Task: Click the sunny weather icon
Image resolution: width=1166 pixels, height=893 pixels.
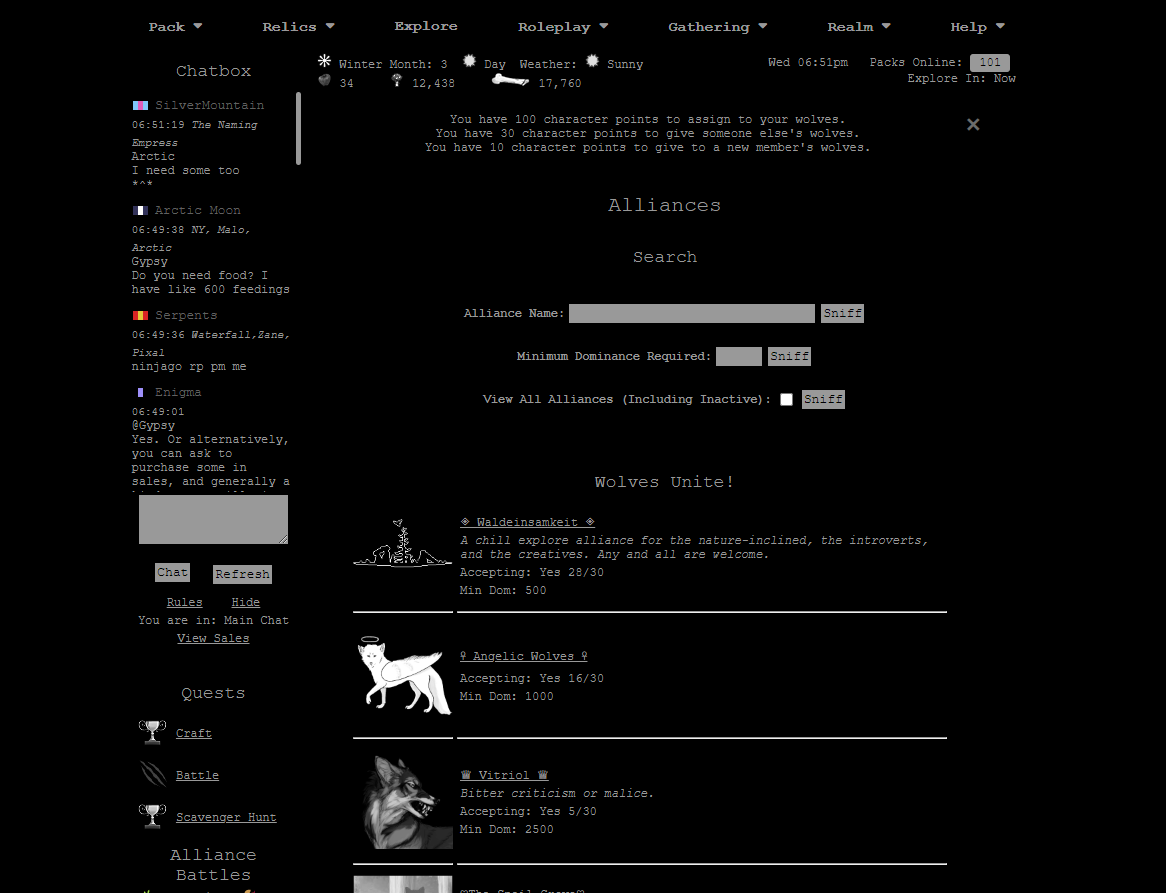Action: pyautogui.click(x=593, y=61)
